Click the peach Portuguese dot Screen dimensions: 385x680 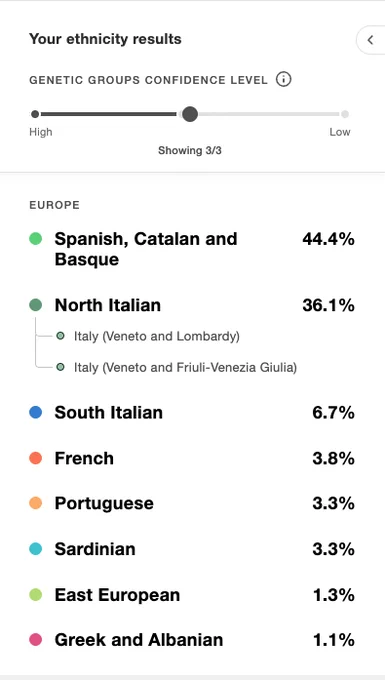click(36, 503)
